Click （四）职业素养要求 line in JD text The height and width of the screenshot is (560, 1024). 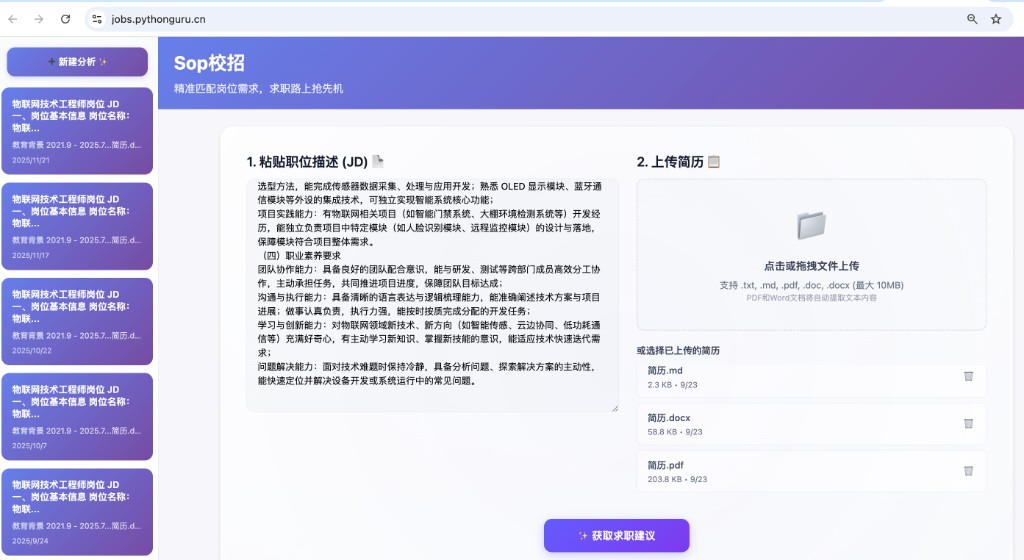(x=299, y=255)
